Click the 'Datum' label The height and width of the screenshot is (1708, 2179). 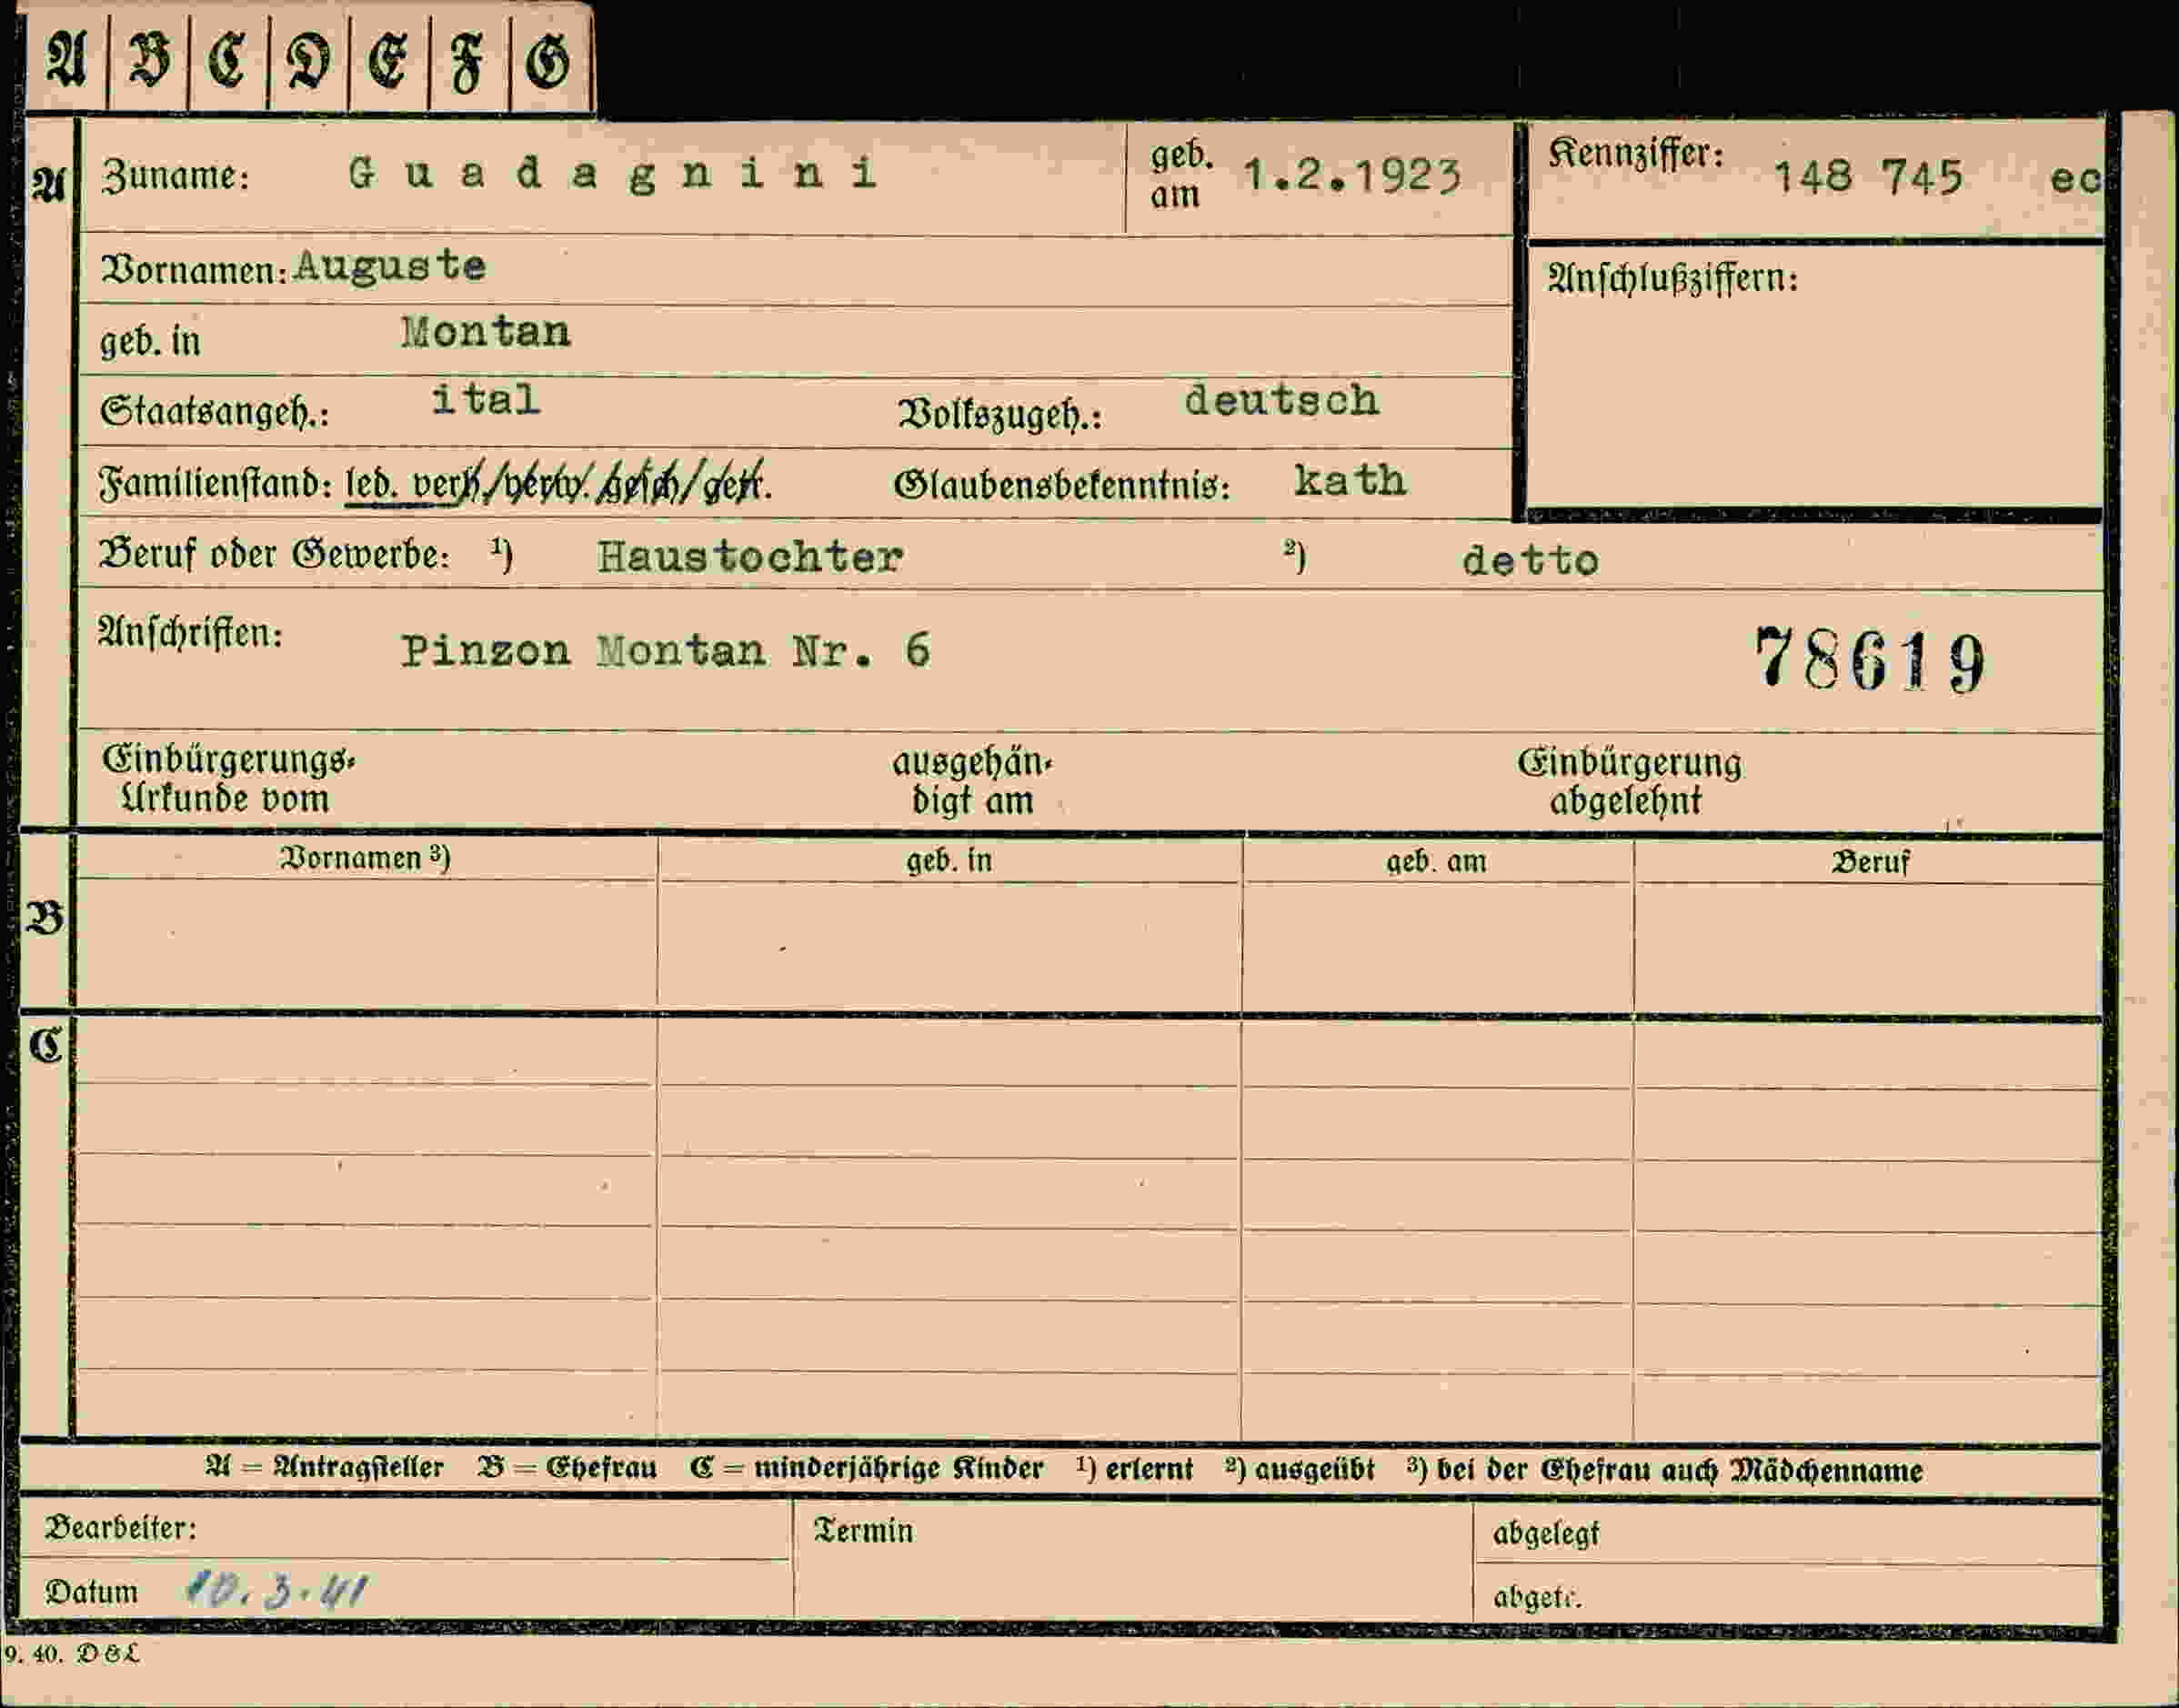pos(91,1592)
